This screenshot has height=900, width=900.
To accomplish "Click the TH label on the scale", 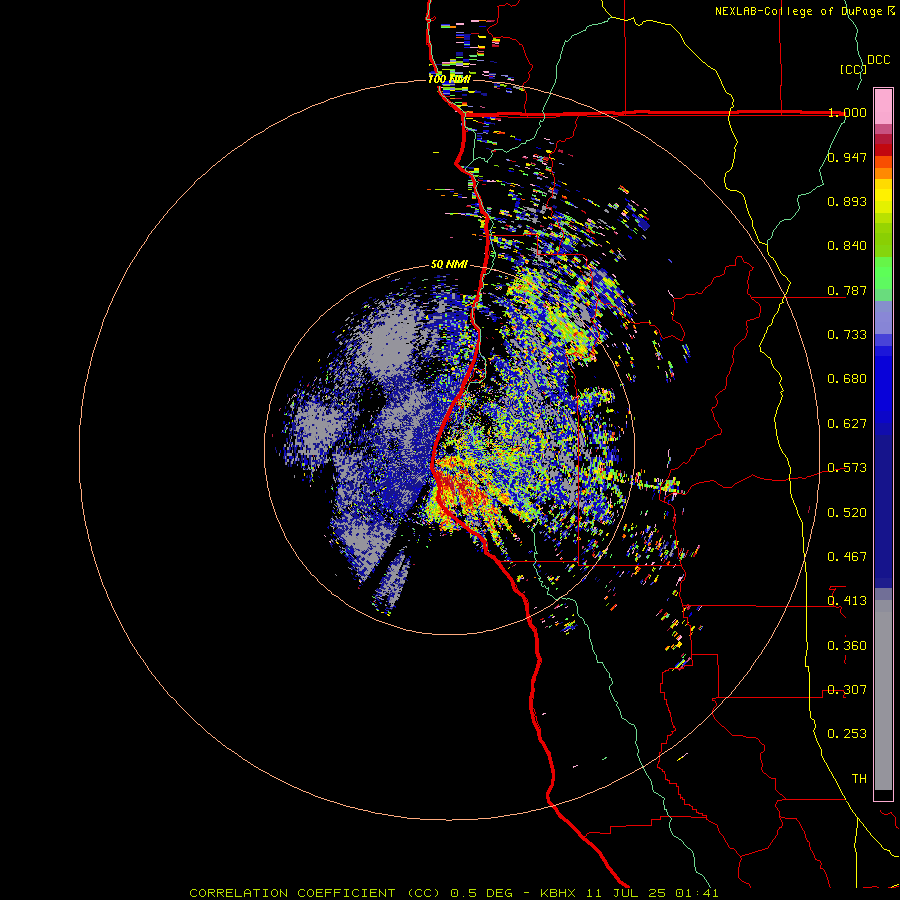I will 859,779.
